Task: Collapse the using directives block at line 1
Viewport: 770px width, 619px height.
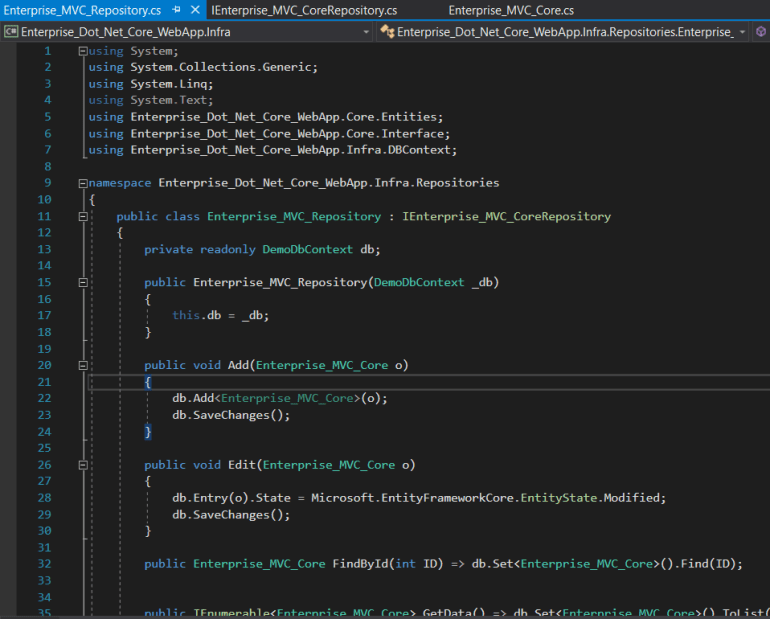Action: (83, 51)
